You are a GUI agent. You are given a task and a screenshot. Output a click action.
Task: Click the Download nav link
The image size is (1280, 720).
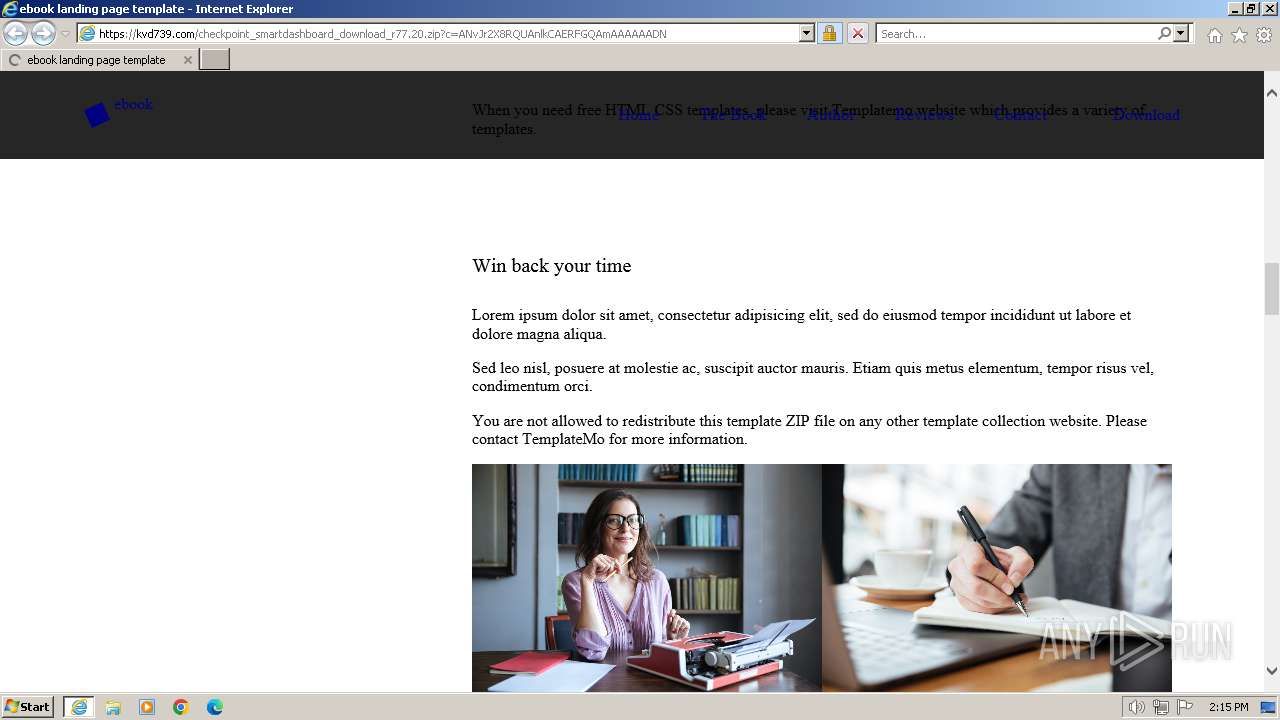click(x=1146, y=115)
